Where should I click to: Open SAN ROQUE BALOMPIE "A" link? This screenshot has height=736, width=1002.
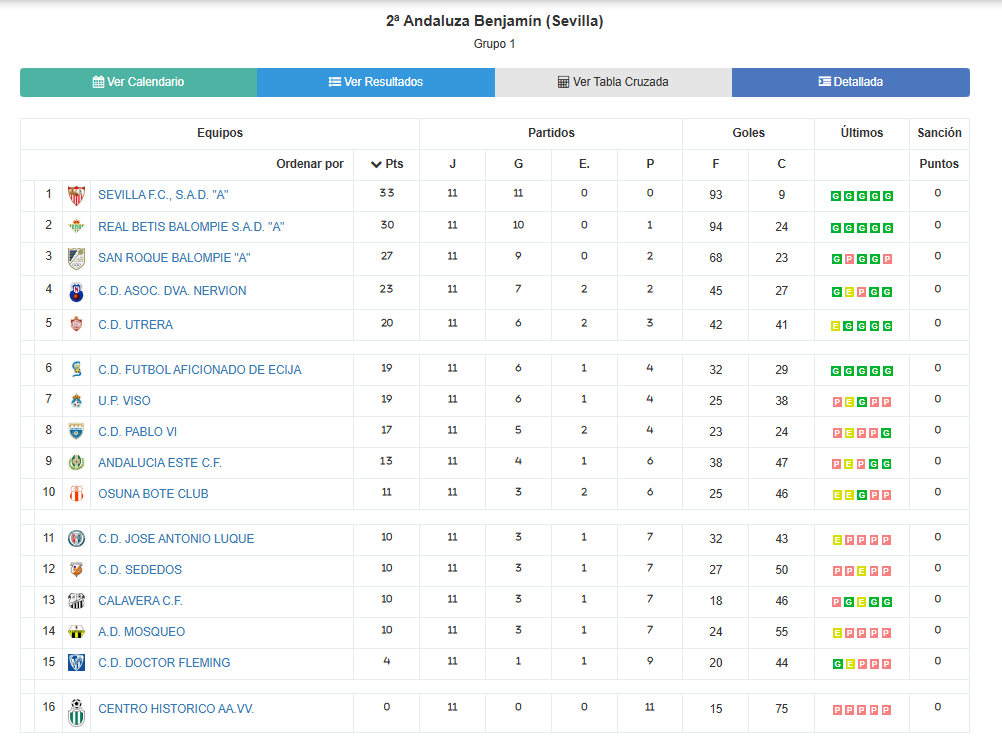click(x=174, y=258)
